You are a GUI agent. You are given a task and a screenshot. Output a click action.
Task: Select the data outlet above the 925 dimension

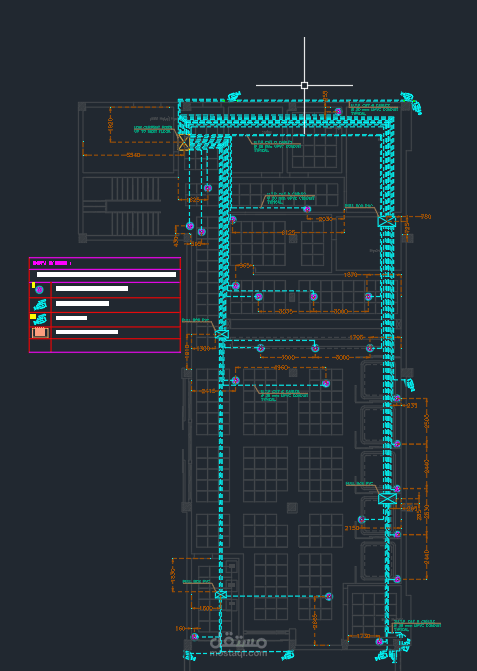pyautogui.click(x=208, y=188)
